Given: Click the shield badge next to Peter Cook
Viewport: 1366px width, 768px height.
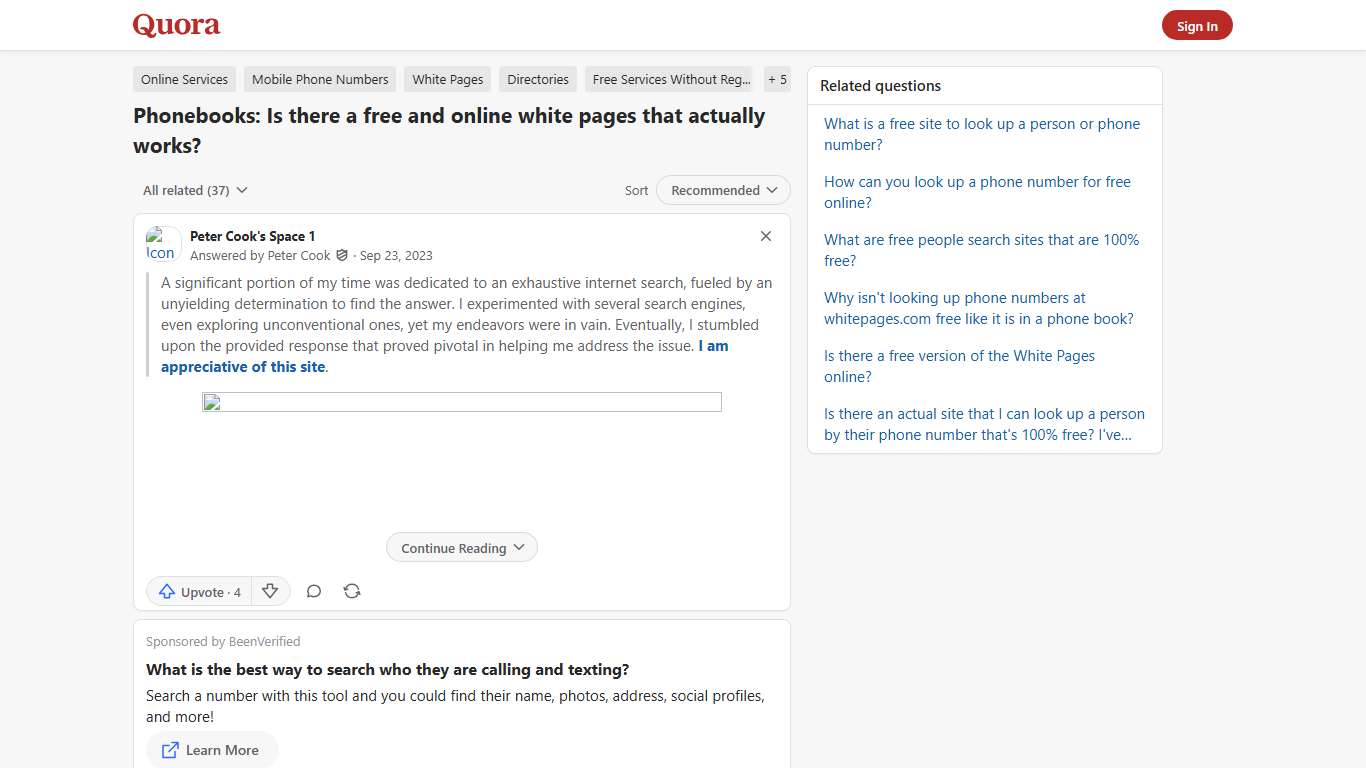Looking at the screenshot, I should 341,255.
